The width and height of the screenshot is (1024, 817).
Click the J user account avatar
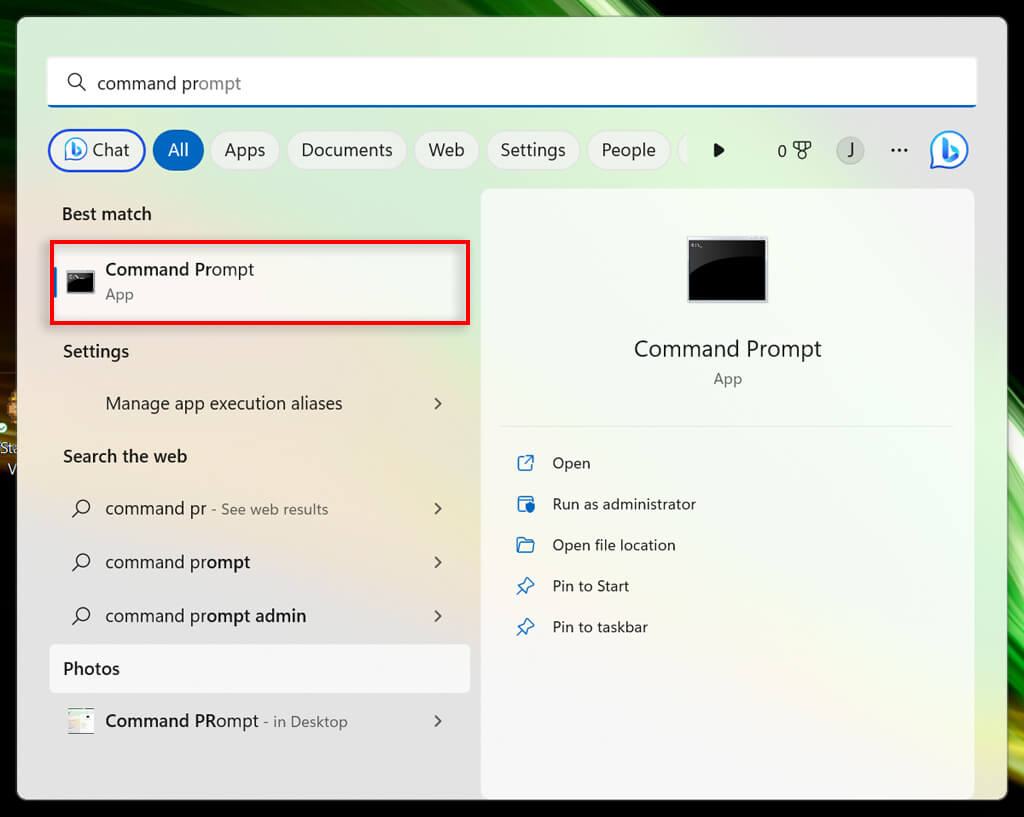coord(850,150)
